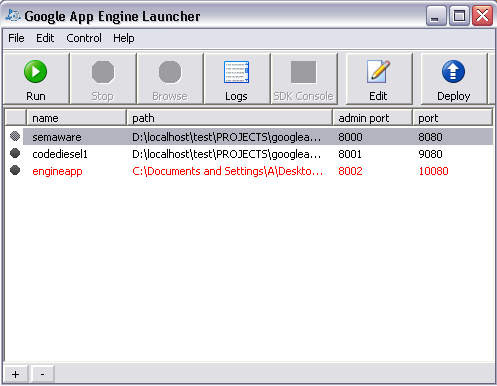Click the codediesel1 status indicator dot
The image size is (497, 386).
pyautogui.click(x=15, y=153)
